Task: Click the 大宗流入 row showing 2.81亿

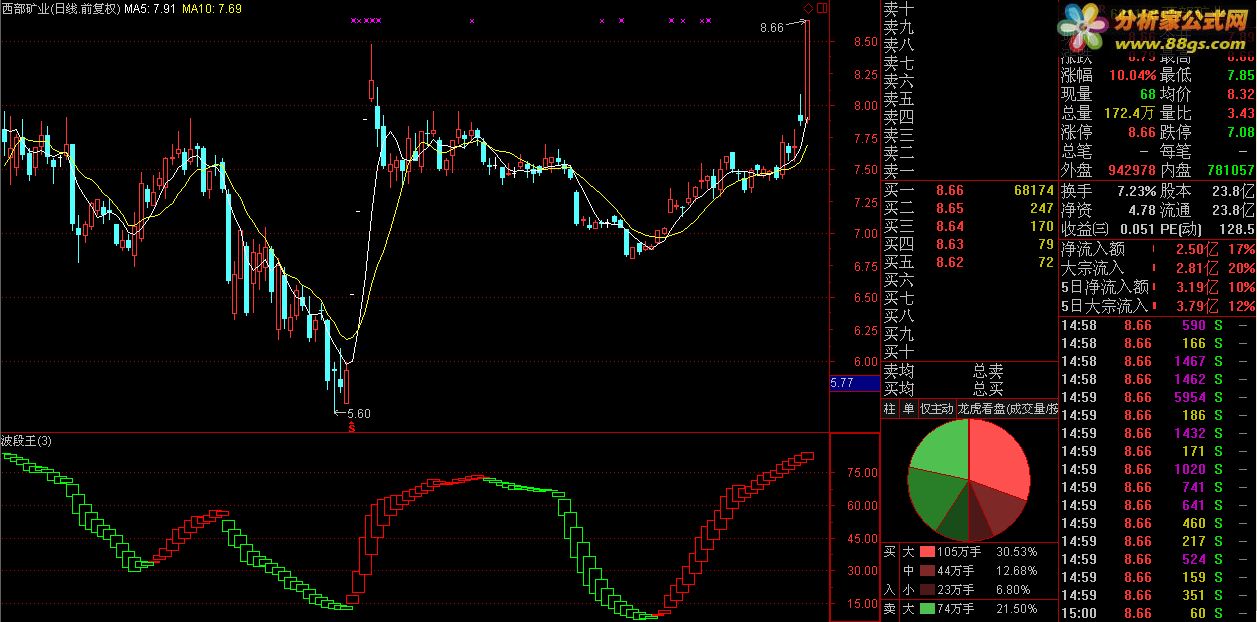Action: tap(1157, 268)
